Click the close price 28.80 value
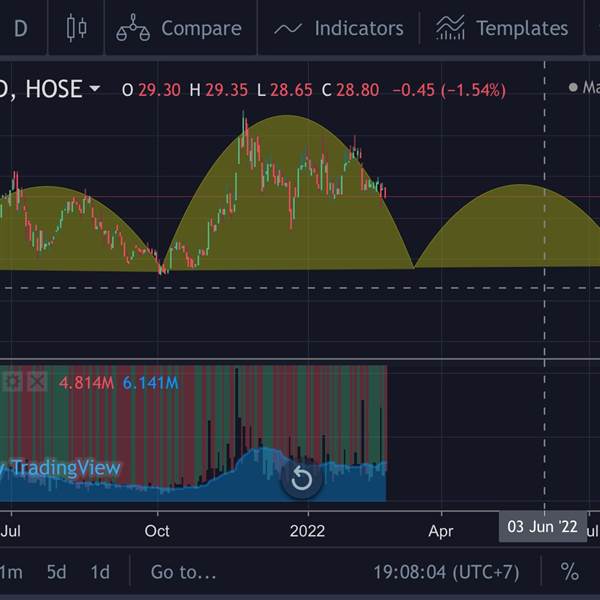Viewport: 600px width, 600px height. (358, 90)
